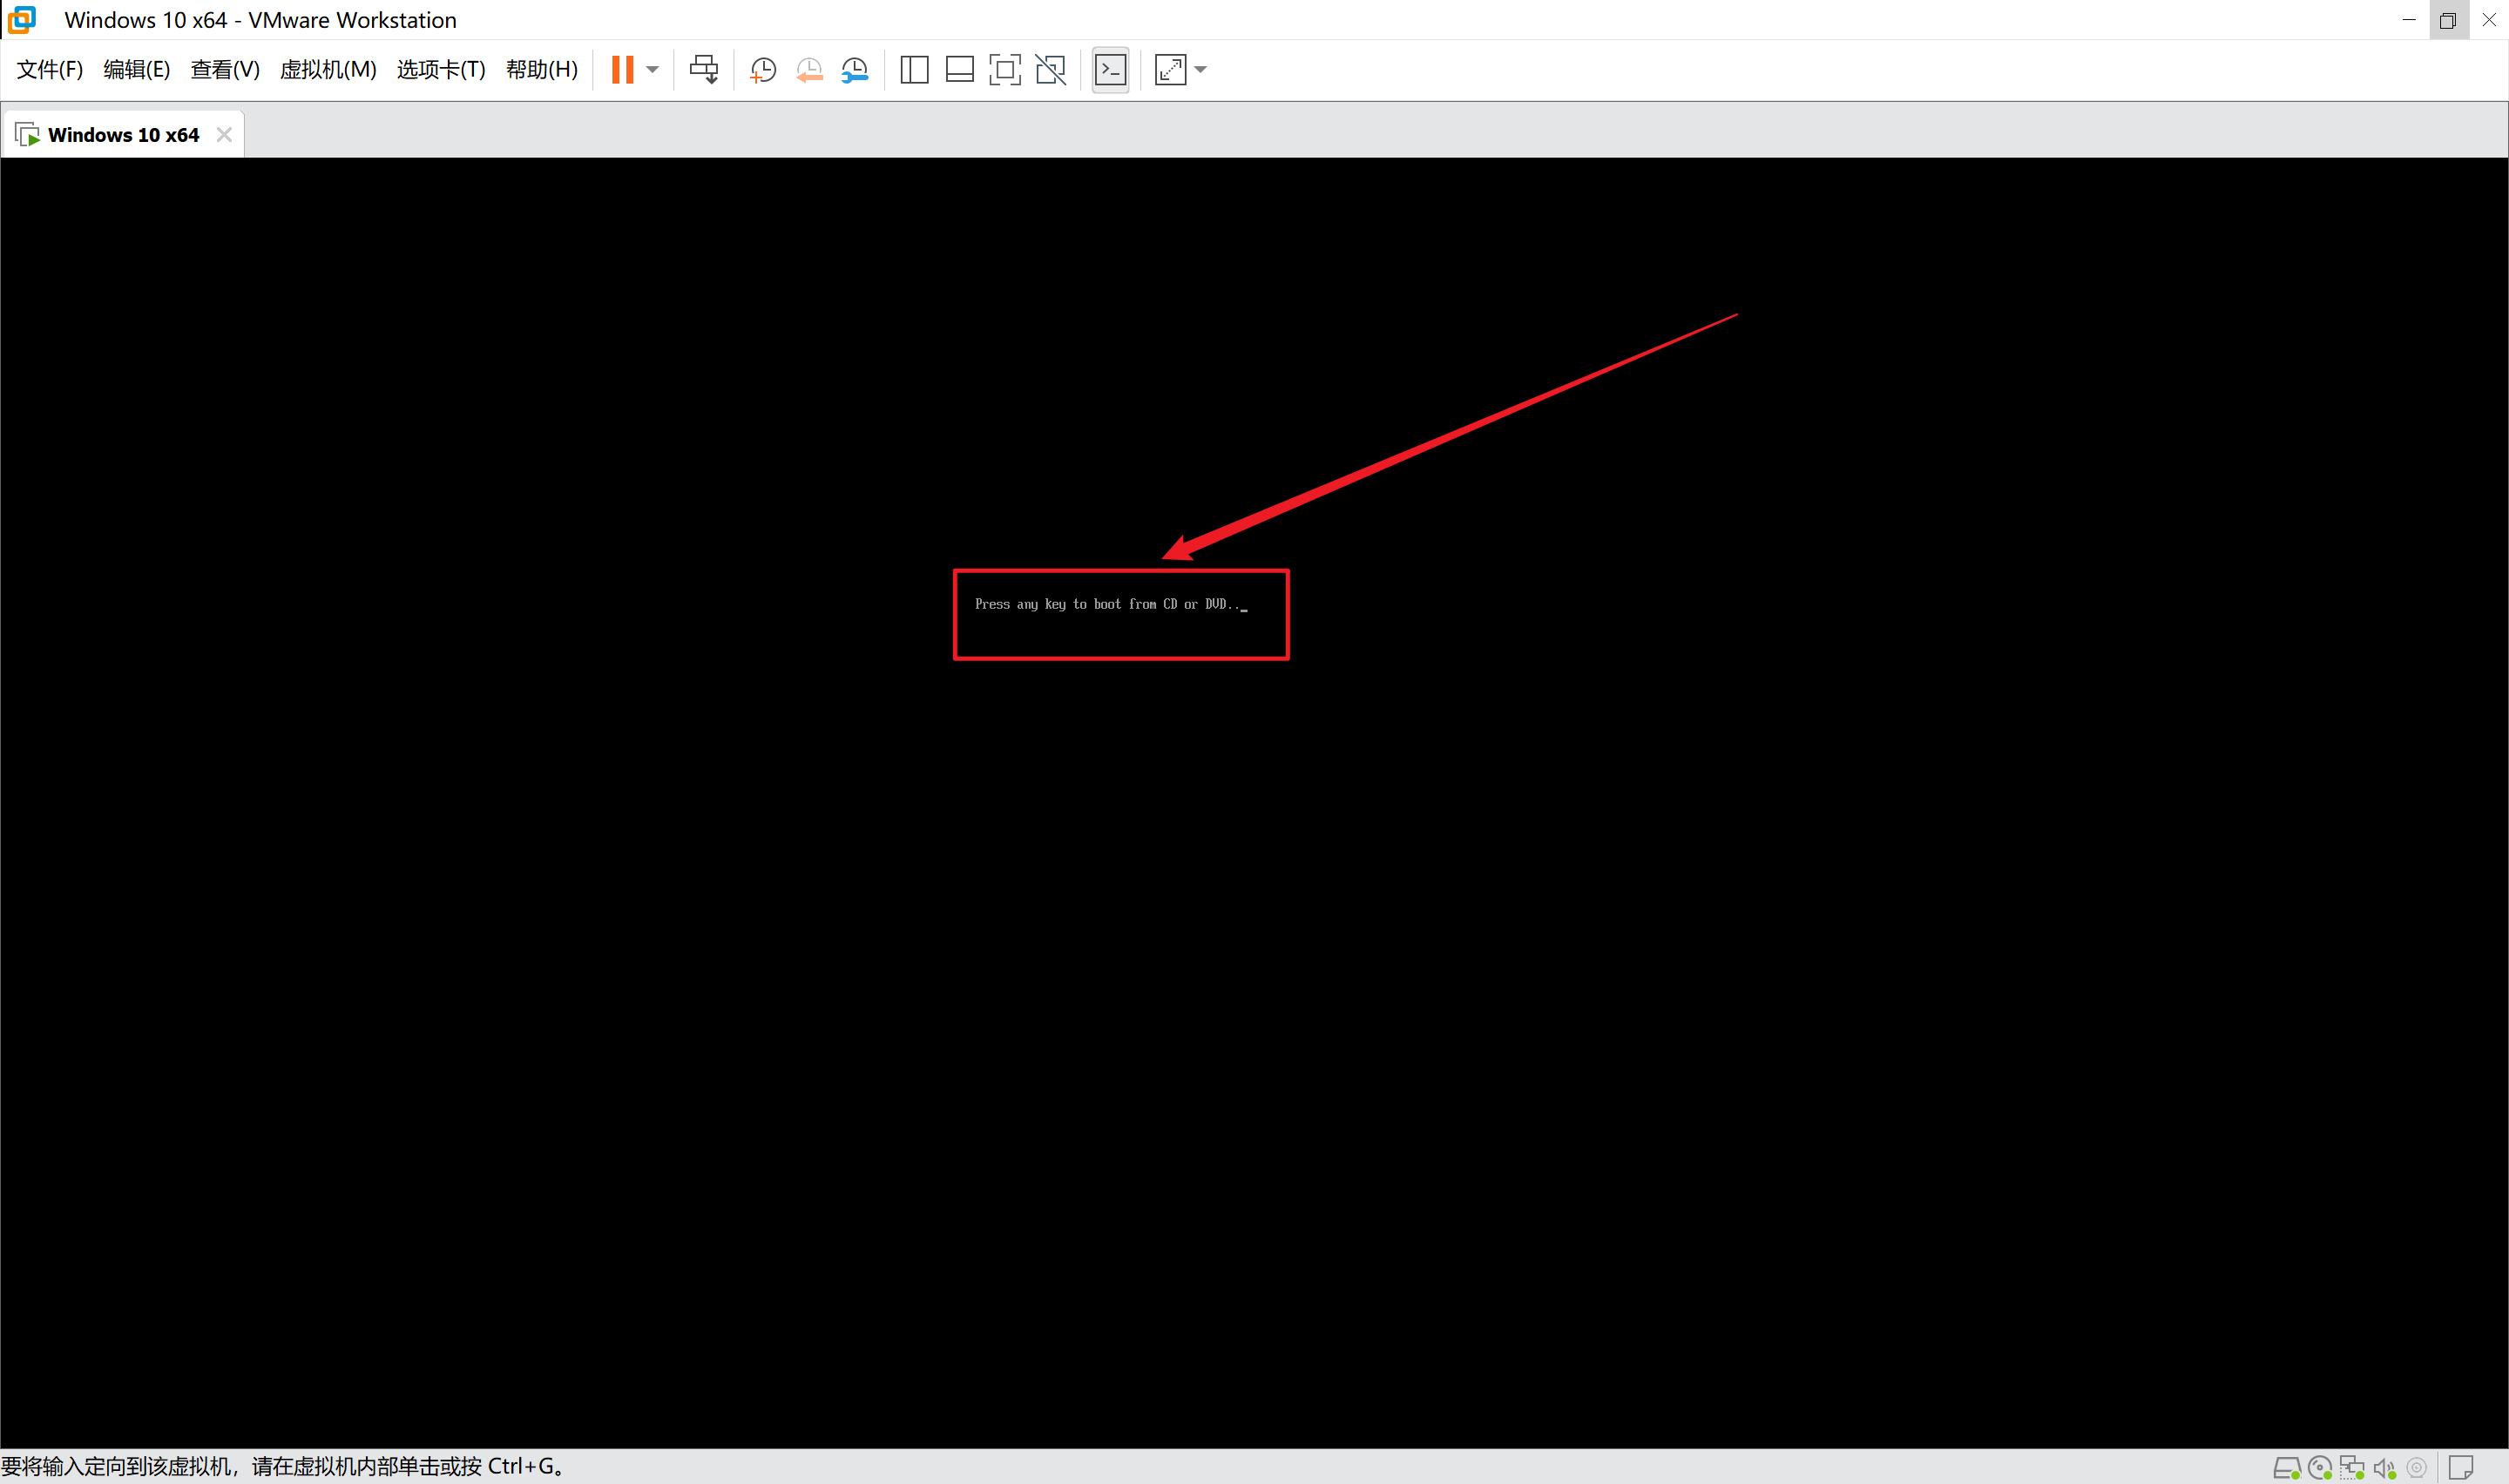Click the CD/DVD drive status icon
Screen dimensions: 2509x1484
coord(2320,1468)
